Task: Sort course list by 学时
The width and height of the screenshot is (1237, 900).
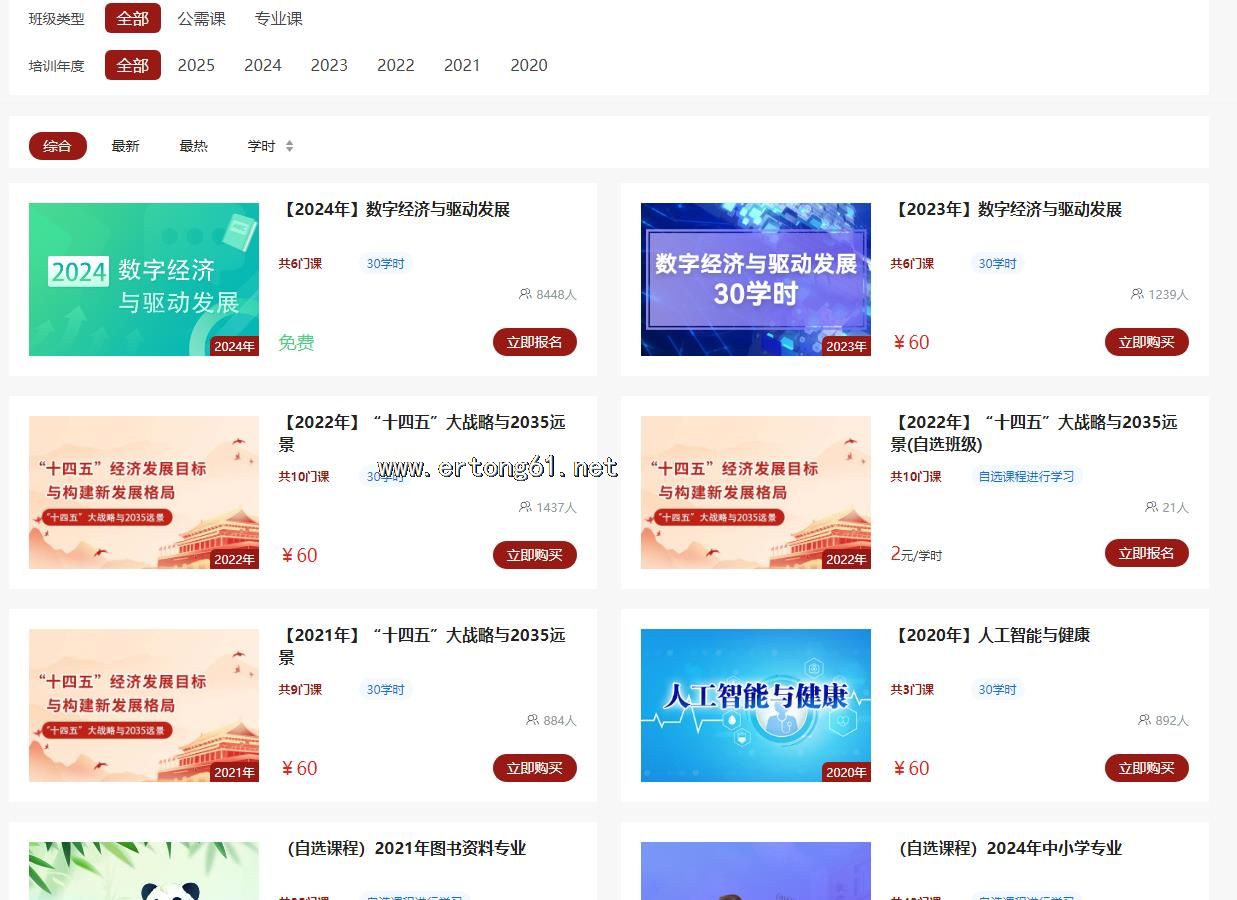Action: pos(261,146)
